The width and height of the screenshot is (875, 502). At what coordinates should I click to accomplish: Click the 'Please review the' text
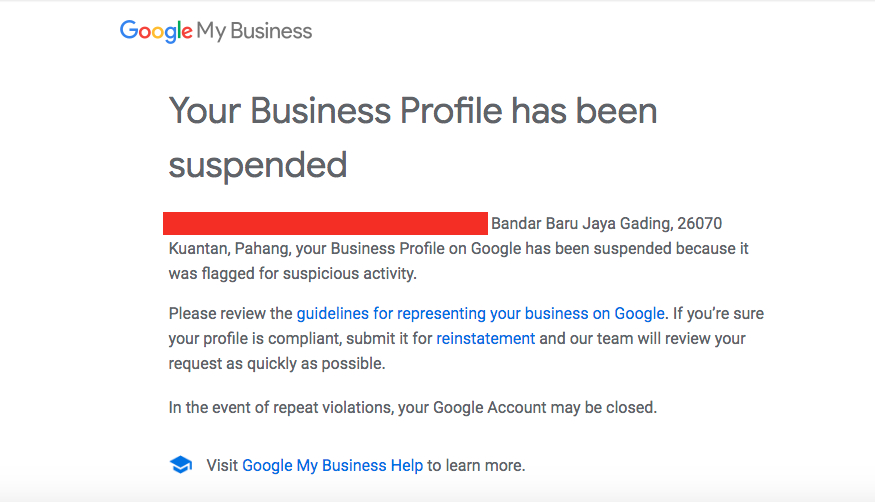(230, 313)
